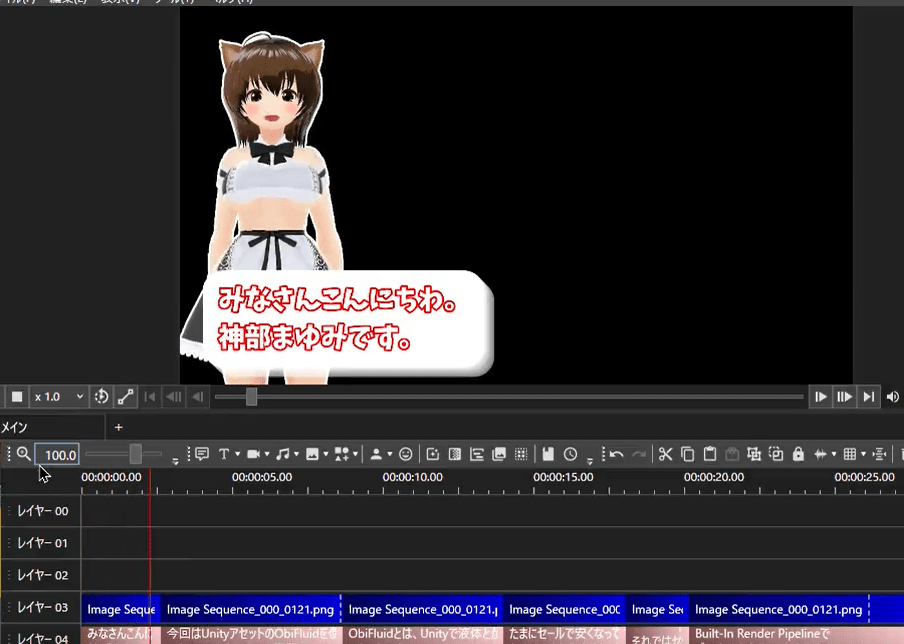This screenshot has height=644, width=904.
Task: Open the waveform options dropdown arrow
Action: 834,454
